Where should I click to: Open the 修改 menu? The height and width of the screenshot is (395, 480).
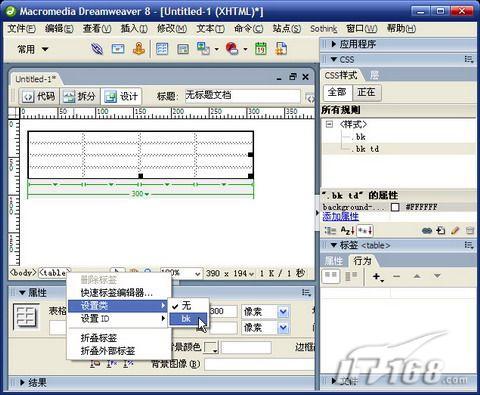(172, 29)
